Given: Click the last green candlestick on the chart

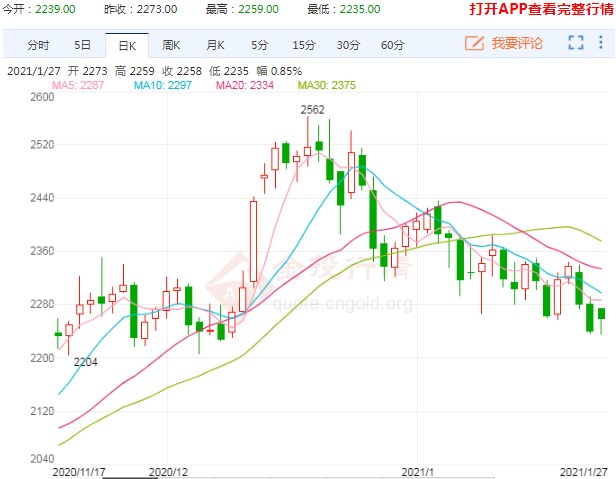Looking at the screenshot, I should pos(601,319).
